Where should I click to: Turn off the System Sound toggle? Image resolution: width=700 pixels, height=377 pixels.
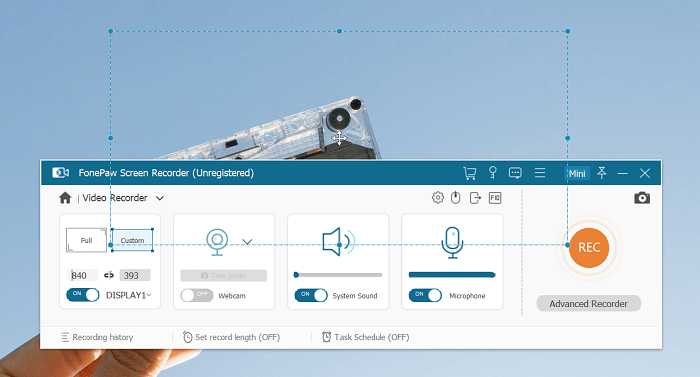pos(311,295)
